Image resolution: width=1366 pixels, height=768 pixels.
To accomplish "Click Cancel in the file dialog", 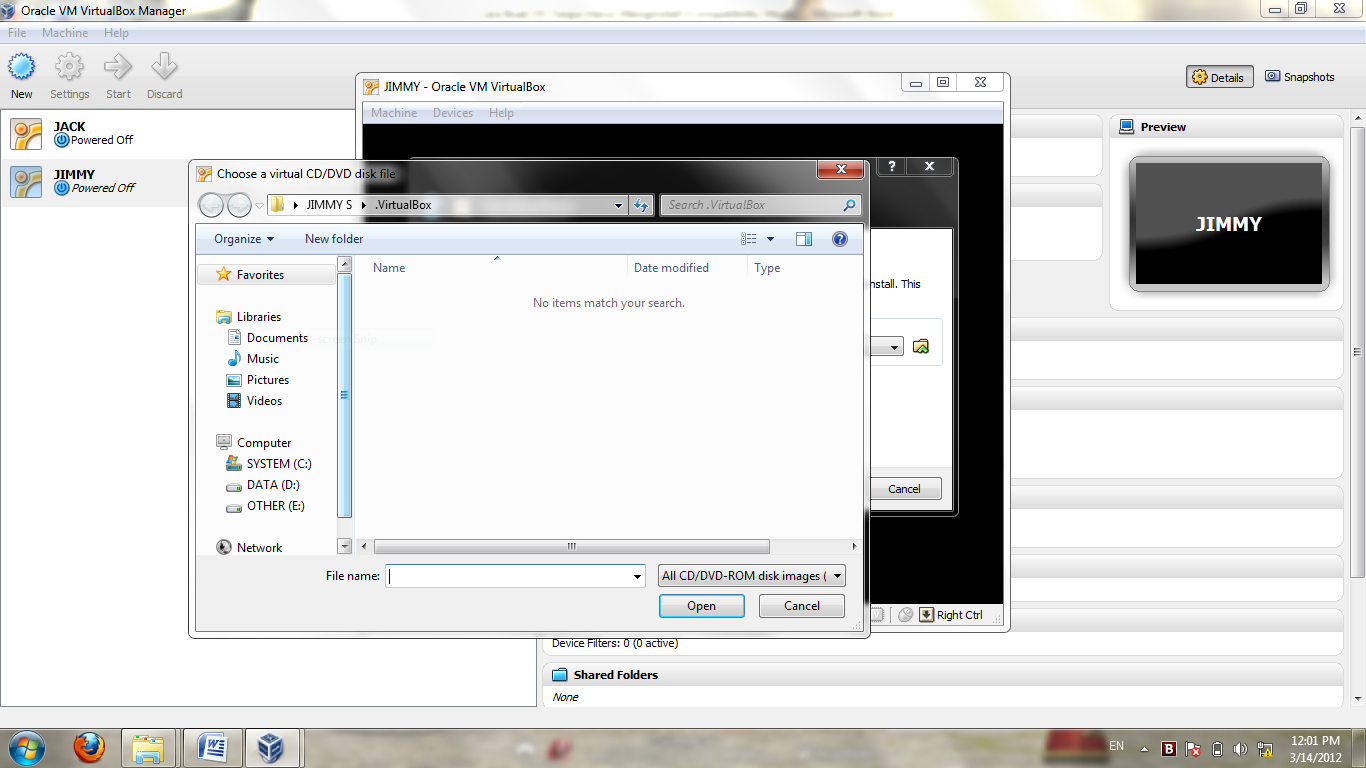I will point(802,606).
